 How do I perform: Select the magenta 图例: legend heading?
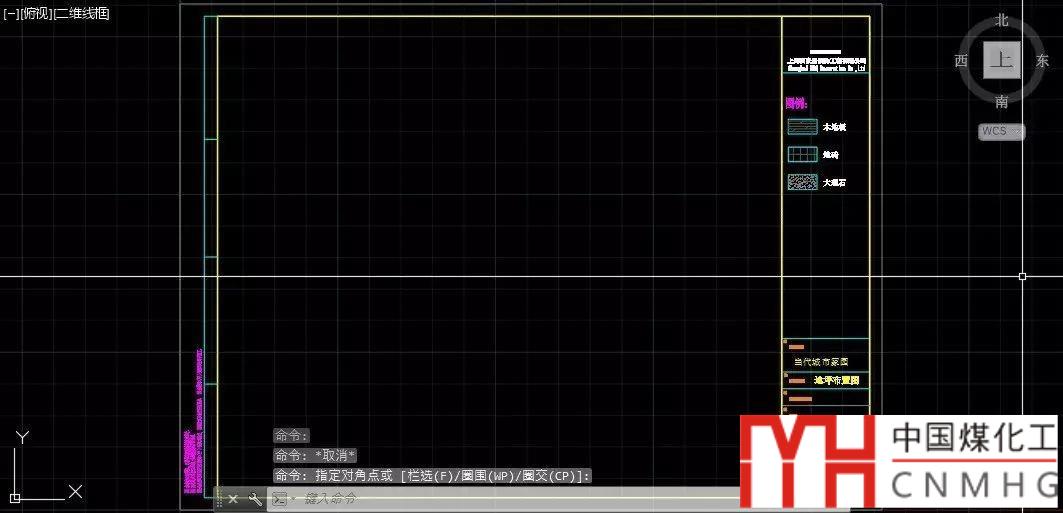(x=796, y=103)
